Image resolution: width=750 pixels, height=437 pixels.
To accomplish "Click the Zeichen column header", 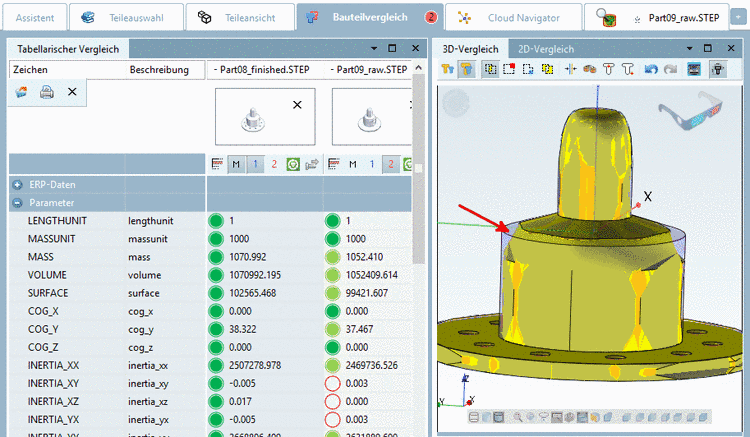I will click(x=66, y=70).
